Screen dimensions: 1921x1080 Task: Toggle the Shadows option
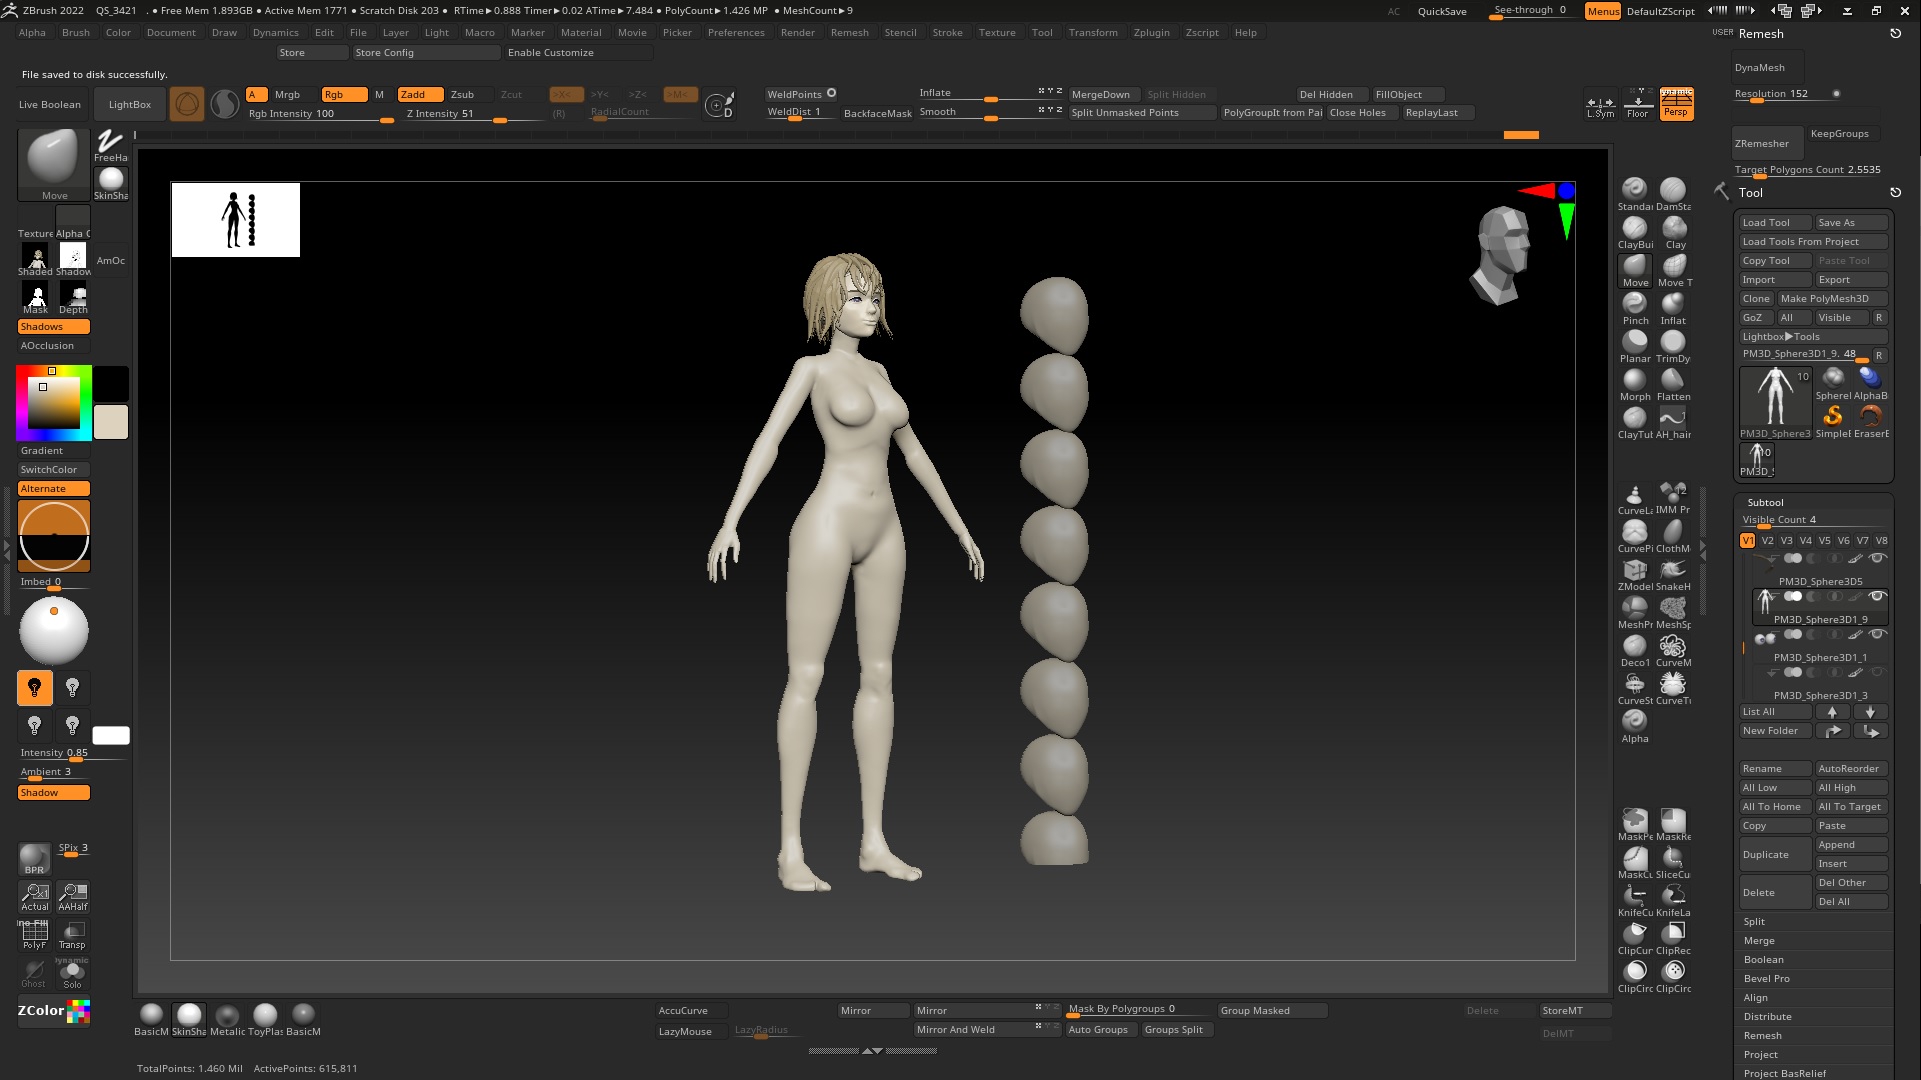(53, 327)
